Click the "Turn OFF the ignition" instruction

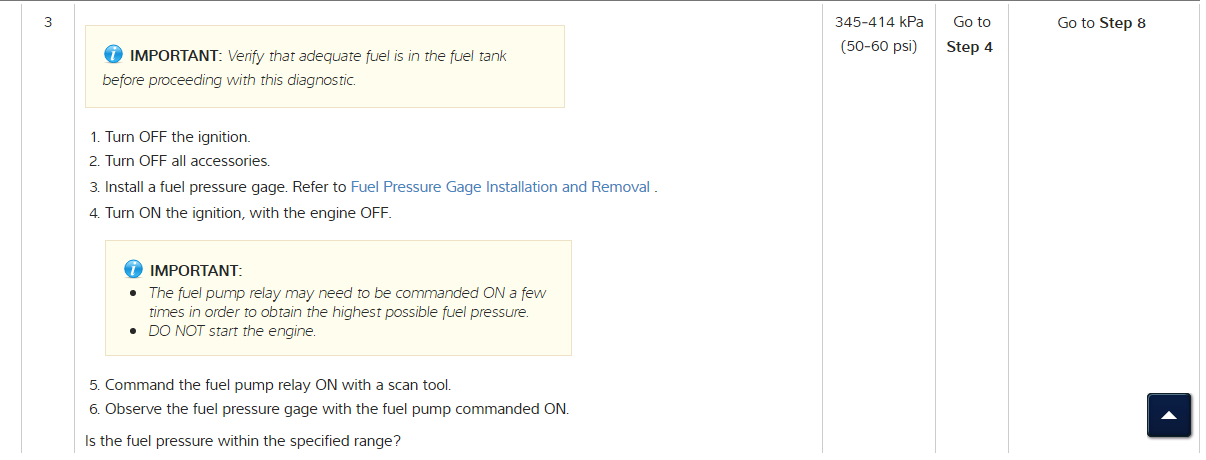(x=177, y=137)
